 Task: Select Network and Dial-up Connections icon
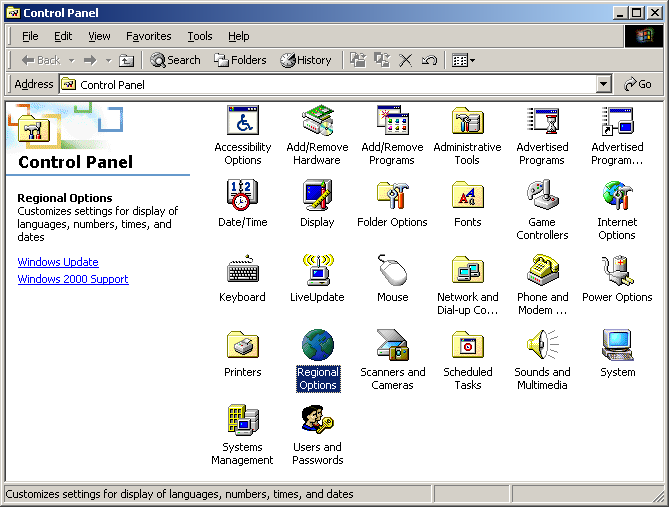click(468, 271)
